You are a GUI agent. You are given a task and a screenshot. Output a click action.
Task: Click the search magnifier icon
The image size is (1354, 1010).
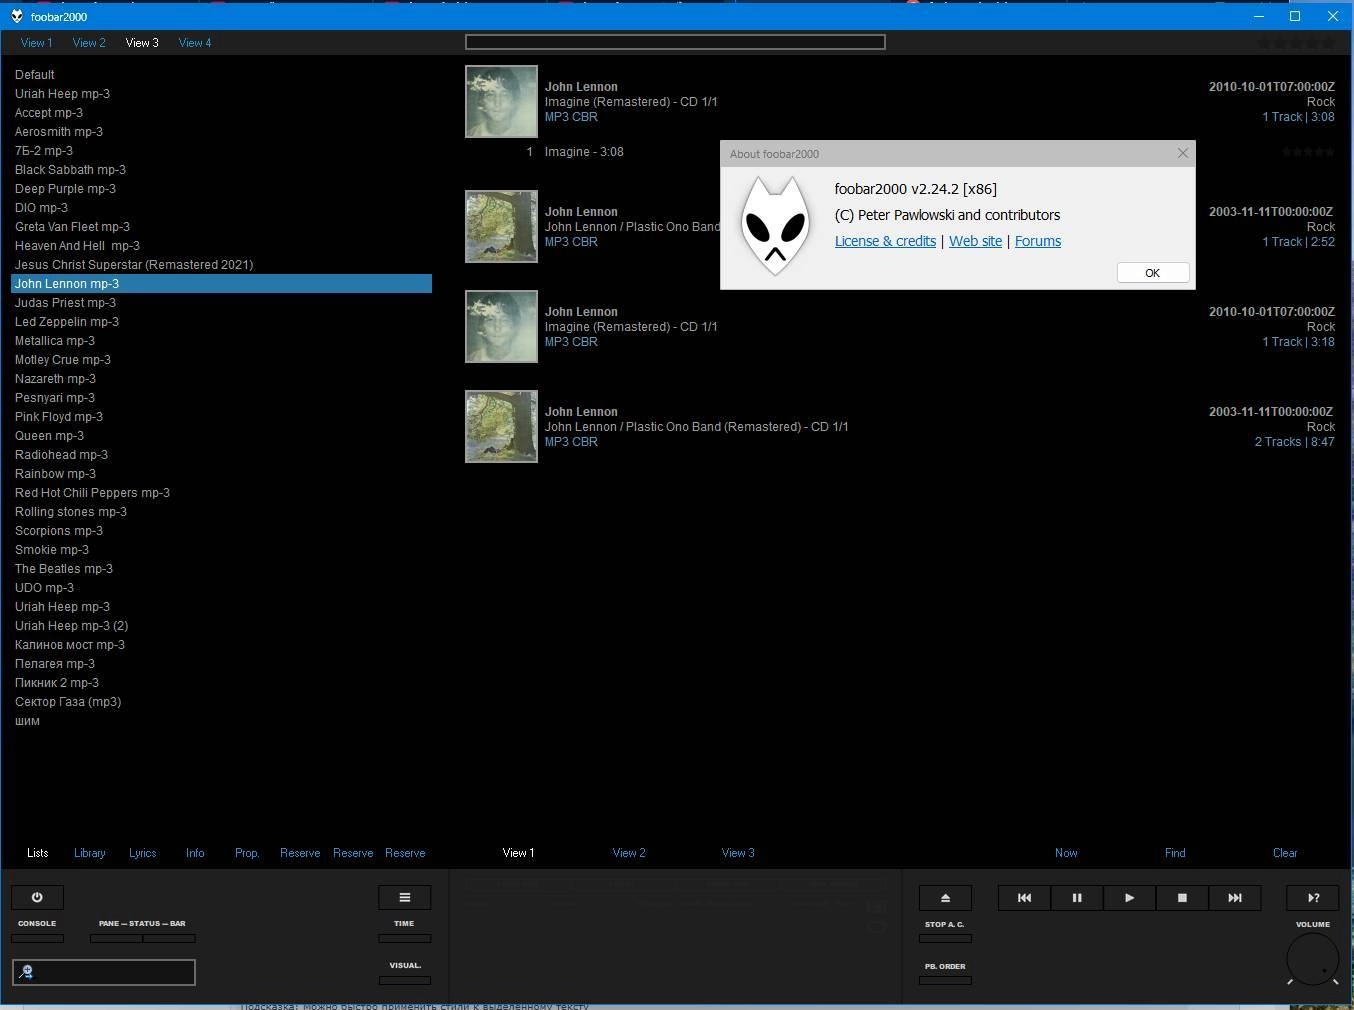[x=26, y=972]
